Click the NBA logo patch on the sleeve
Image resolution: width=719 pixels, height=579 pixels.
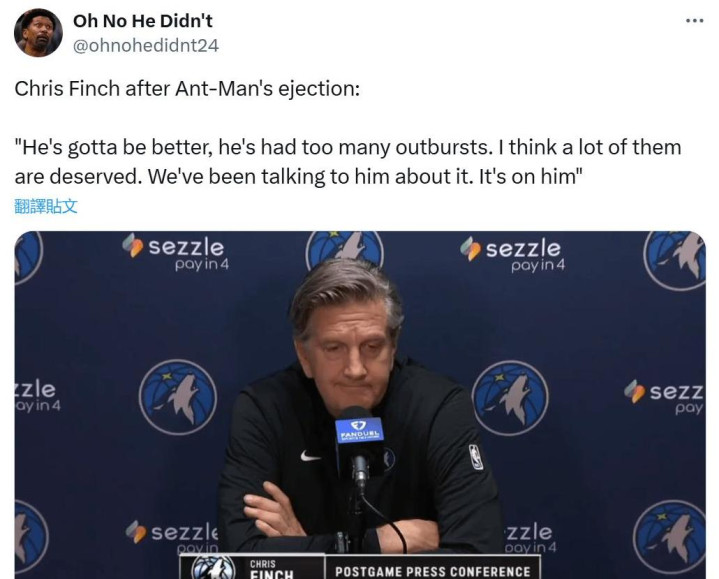(476, 457)
